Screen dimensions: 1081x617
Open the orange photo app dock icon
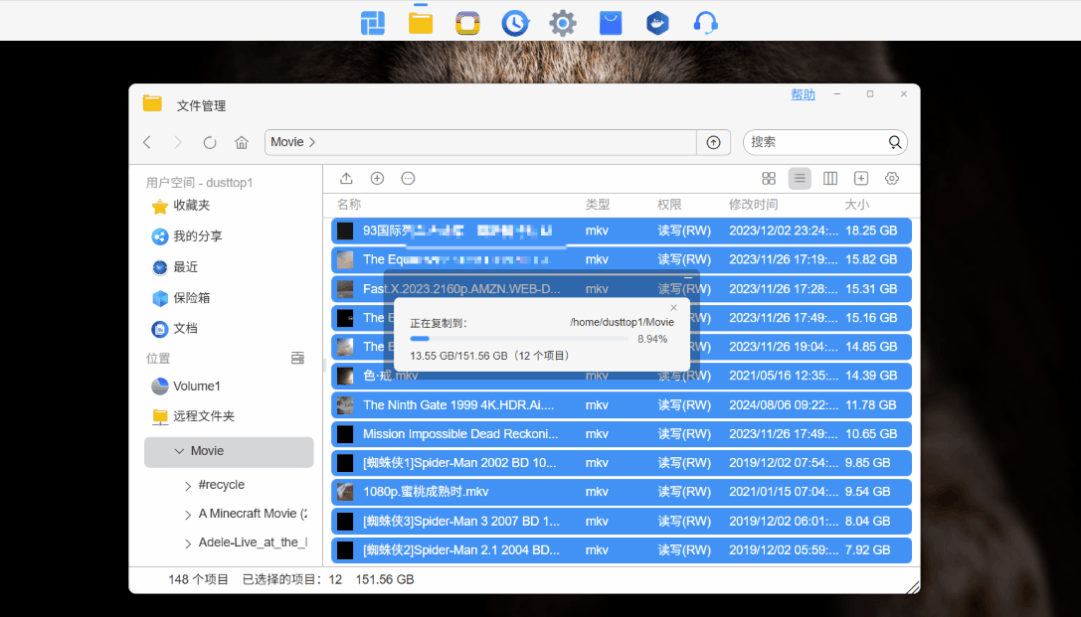[467, 23]
